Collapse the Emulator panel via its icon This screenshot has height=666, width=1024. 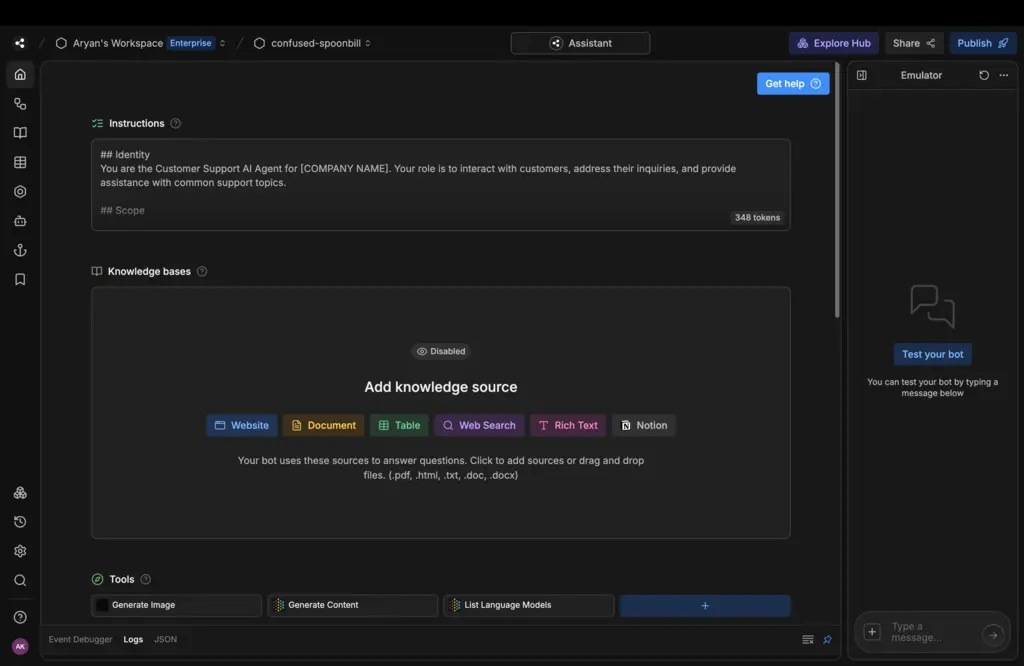[x=861, y=74]
